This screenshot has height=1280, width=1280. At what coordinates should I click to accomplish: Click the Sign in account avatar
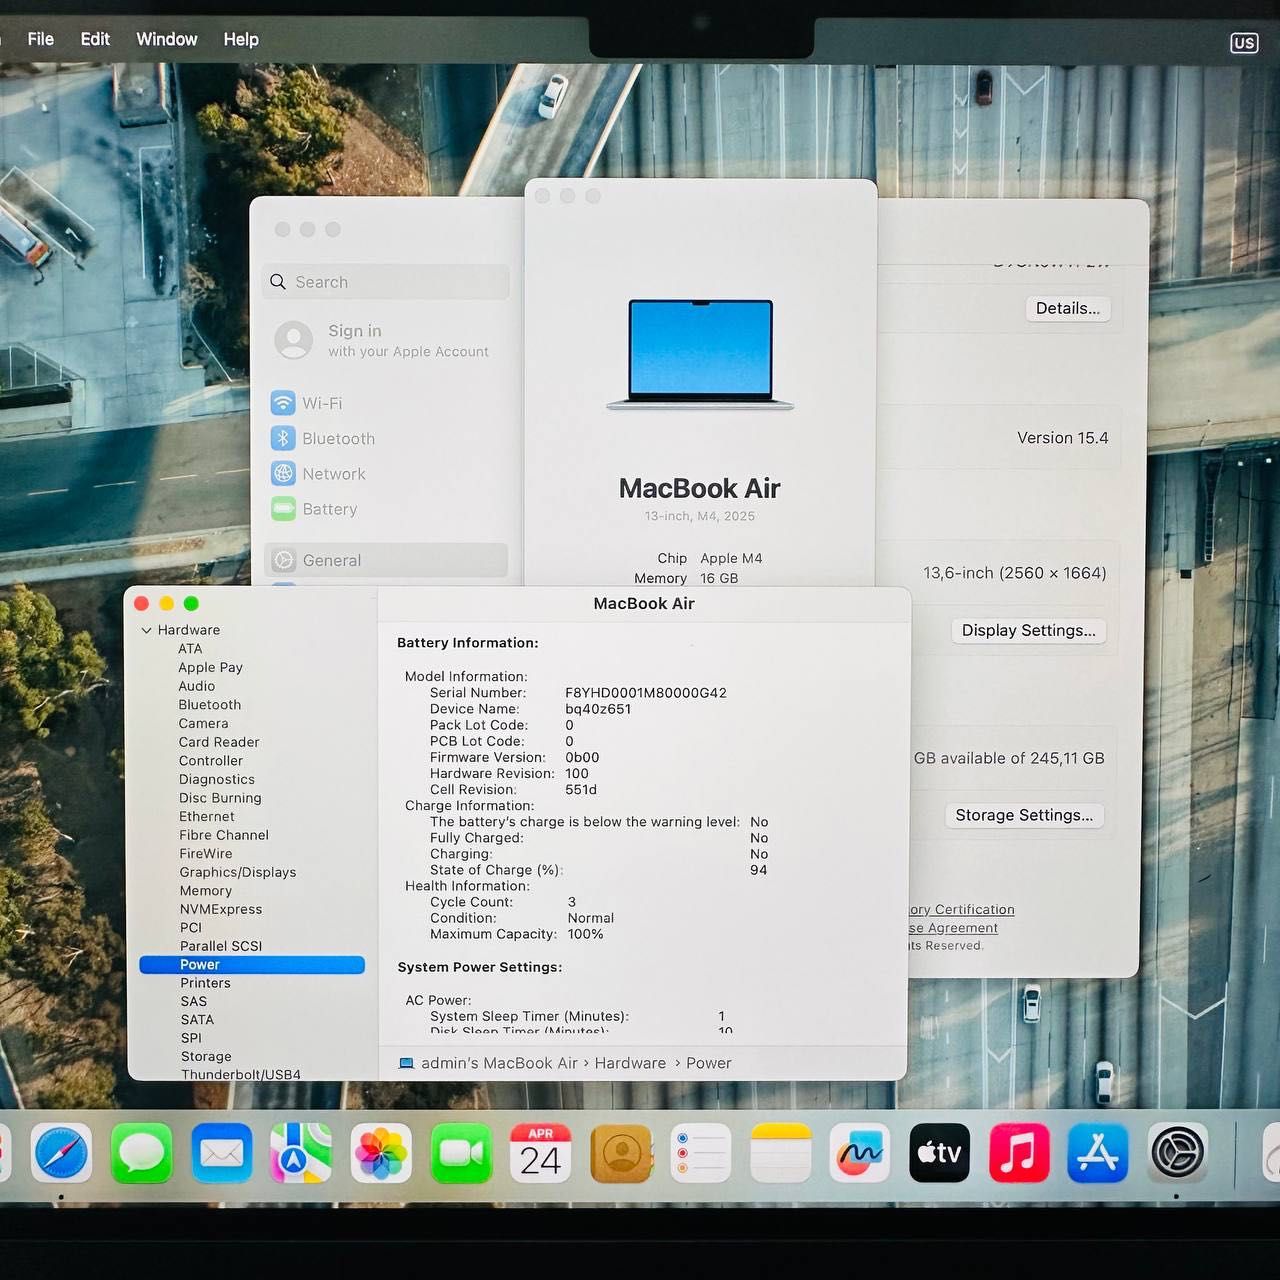click(293, 340)
